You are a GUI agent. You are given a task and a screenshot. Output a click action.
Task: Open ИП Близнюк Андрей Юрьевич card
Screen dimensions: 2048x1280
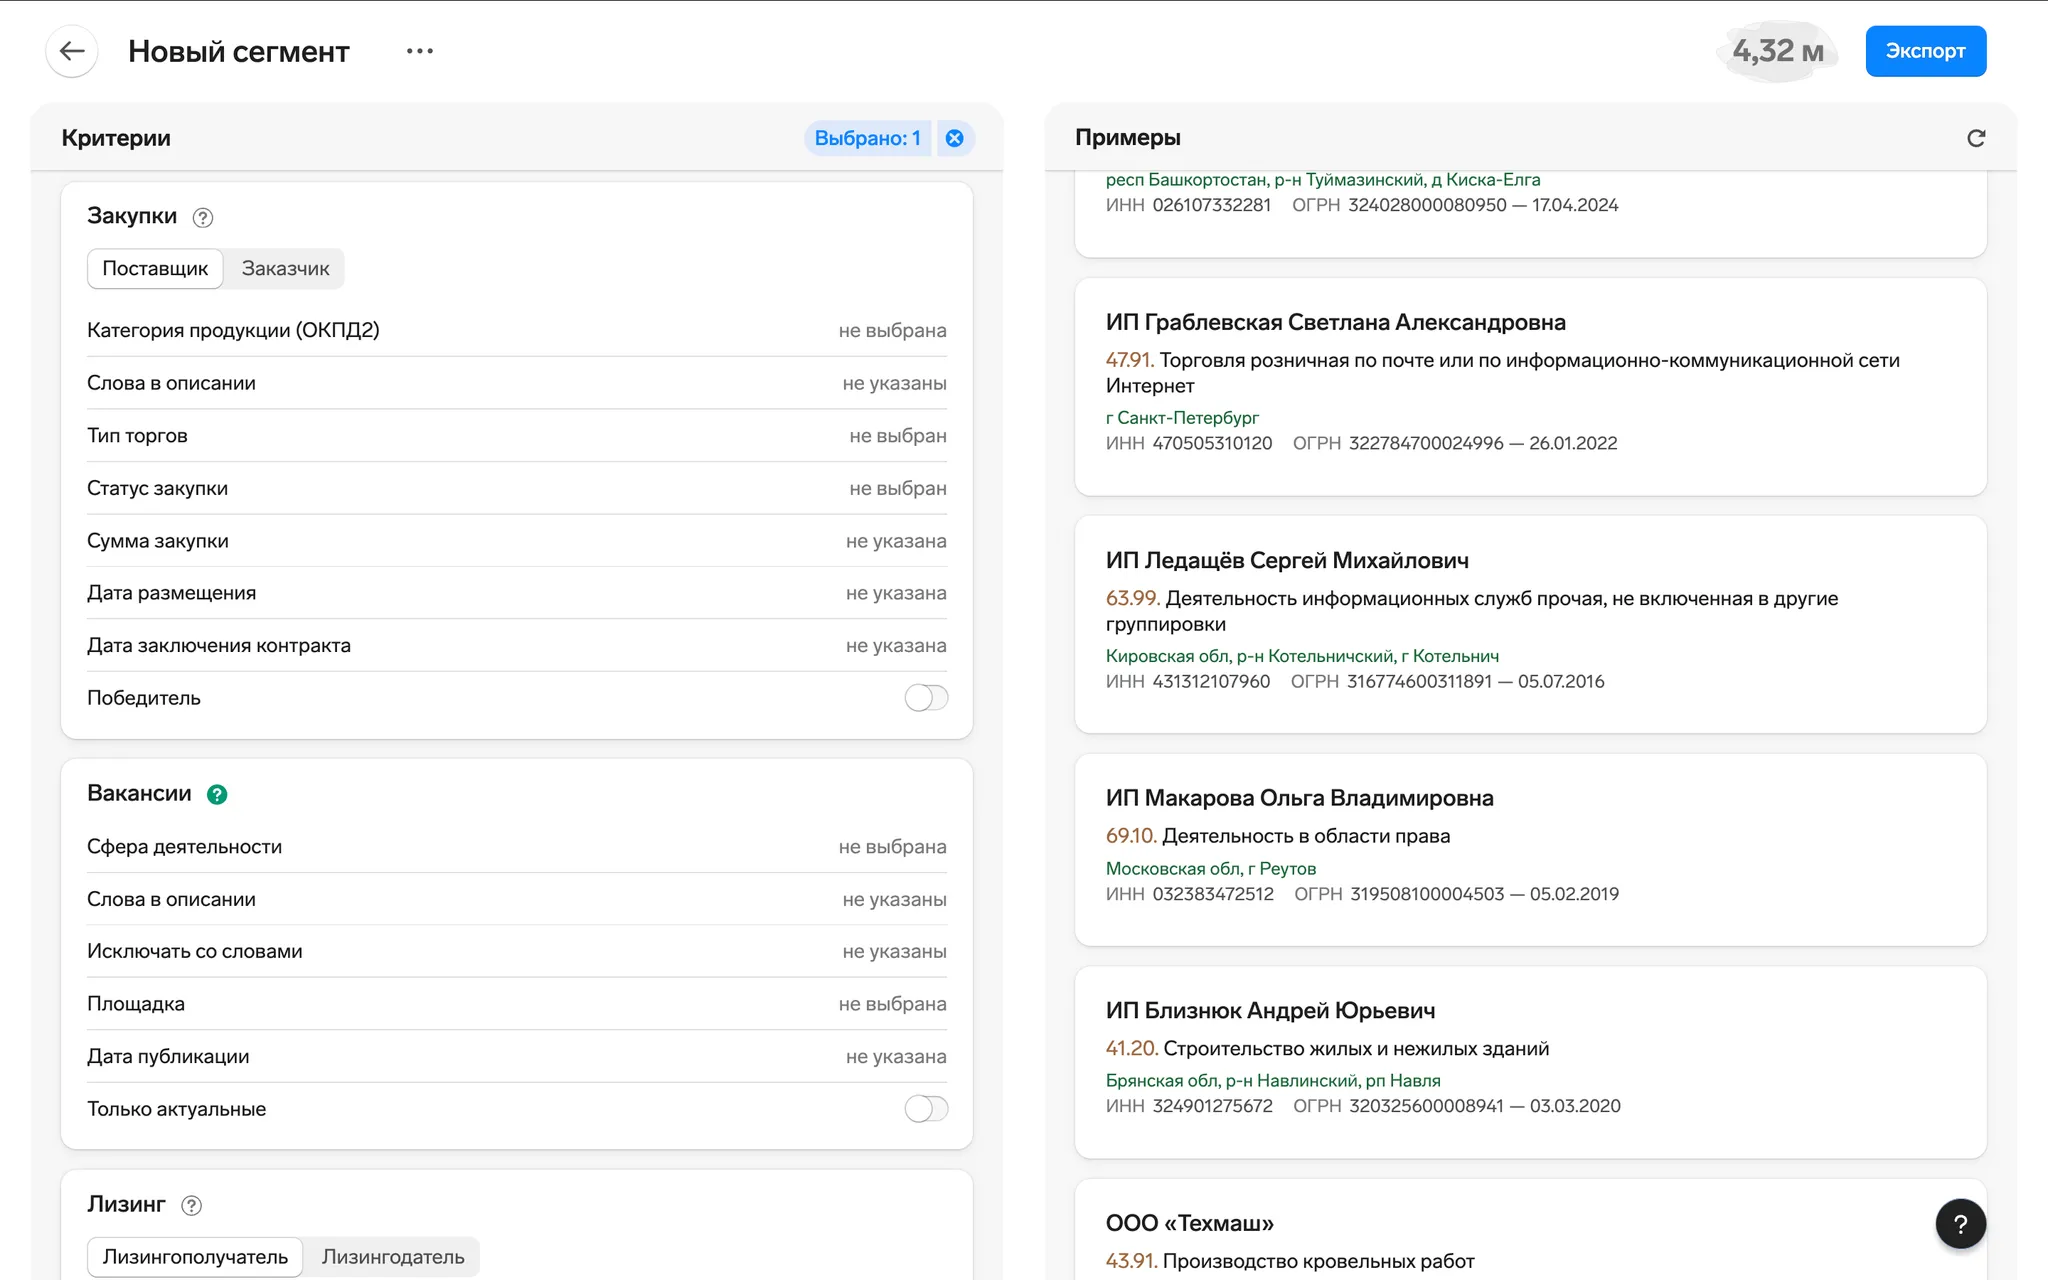point(1530,1062)
